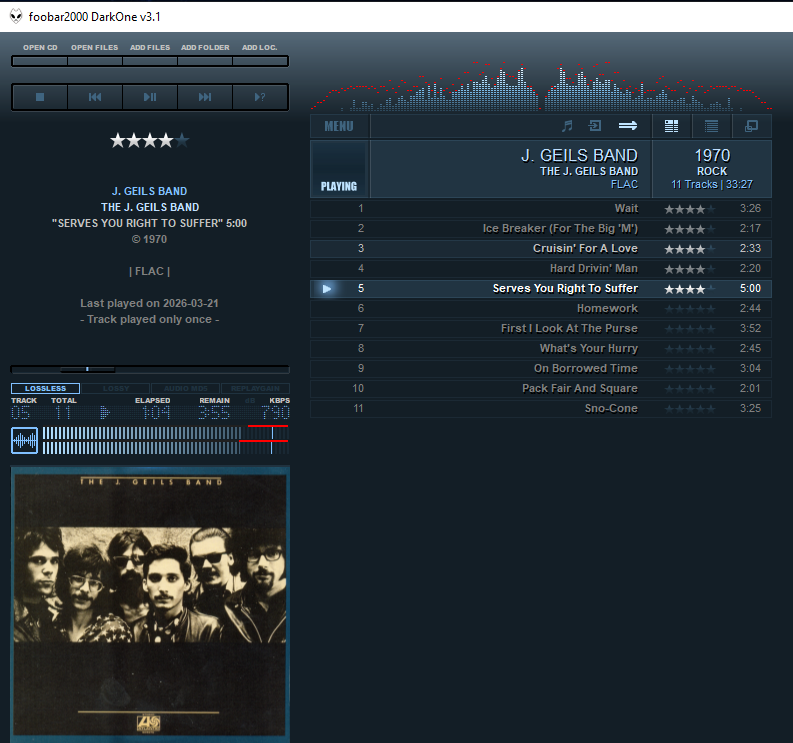793x743 pixels.
Task: Select the AUDIO MD5 tab
Action: point(186,388)
